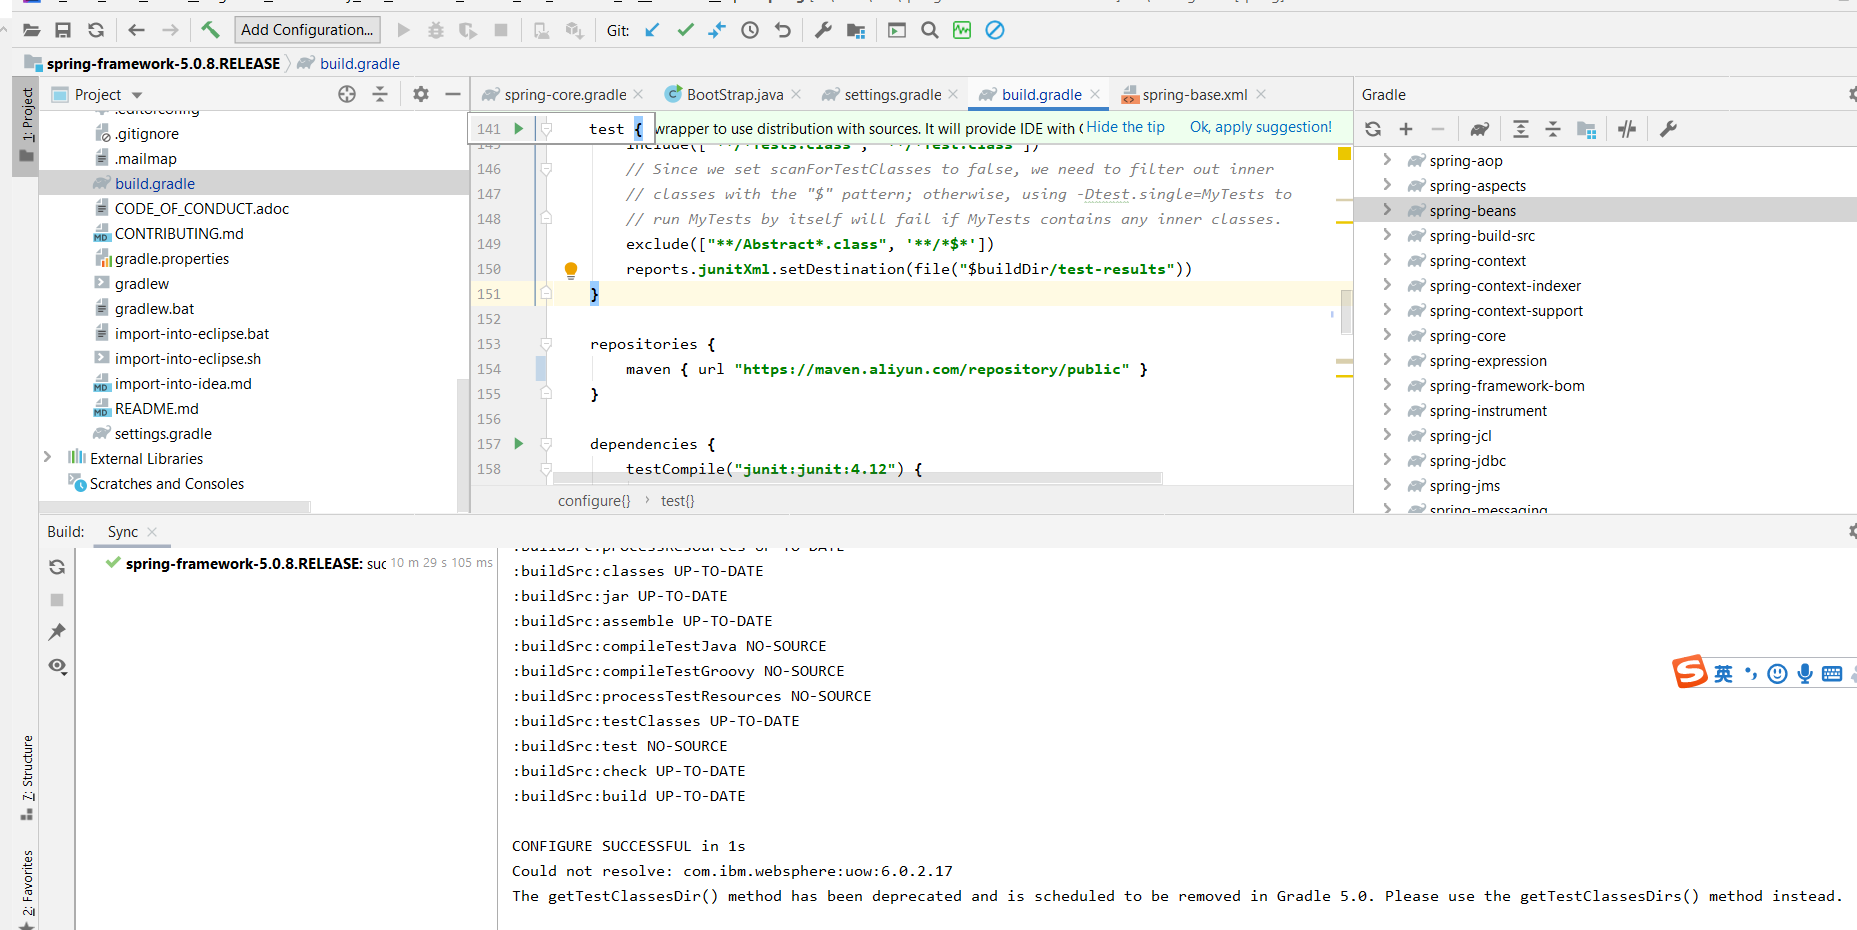This screenshot has height=930, width=1857.
Task: Search everywhere with magnifier icon
Action: (x=930, y=30)
